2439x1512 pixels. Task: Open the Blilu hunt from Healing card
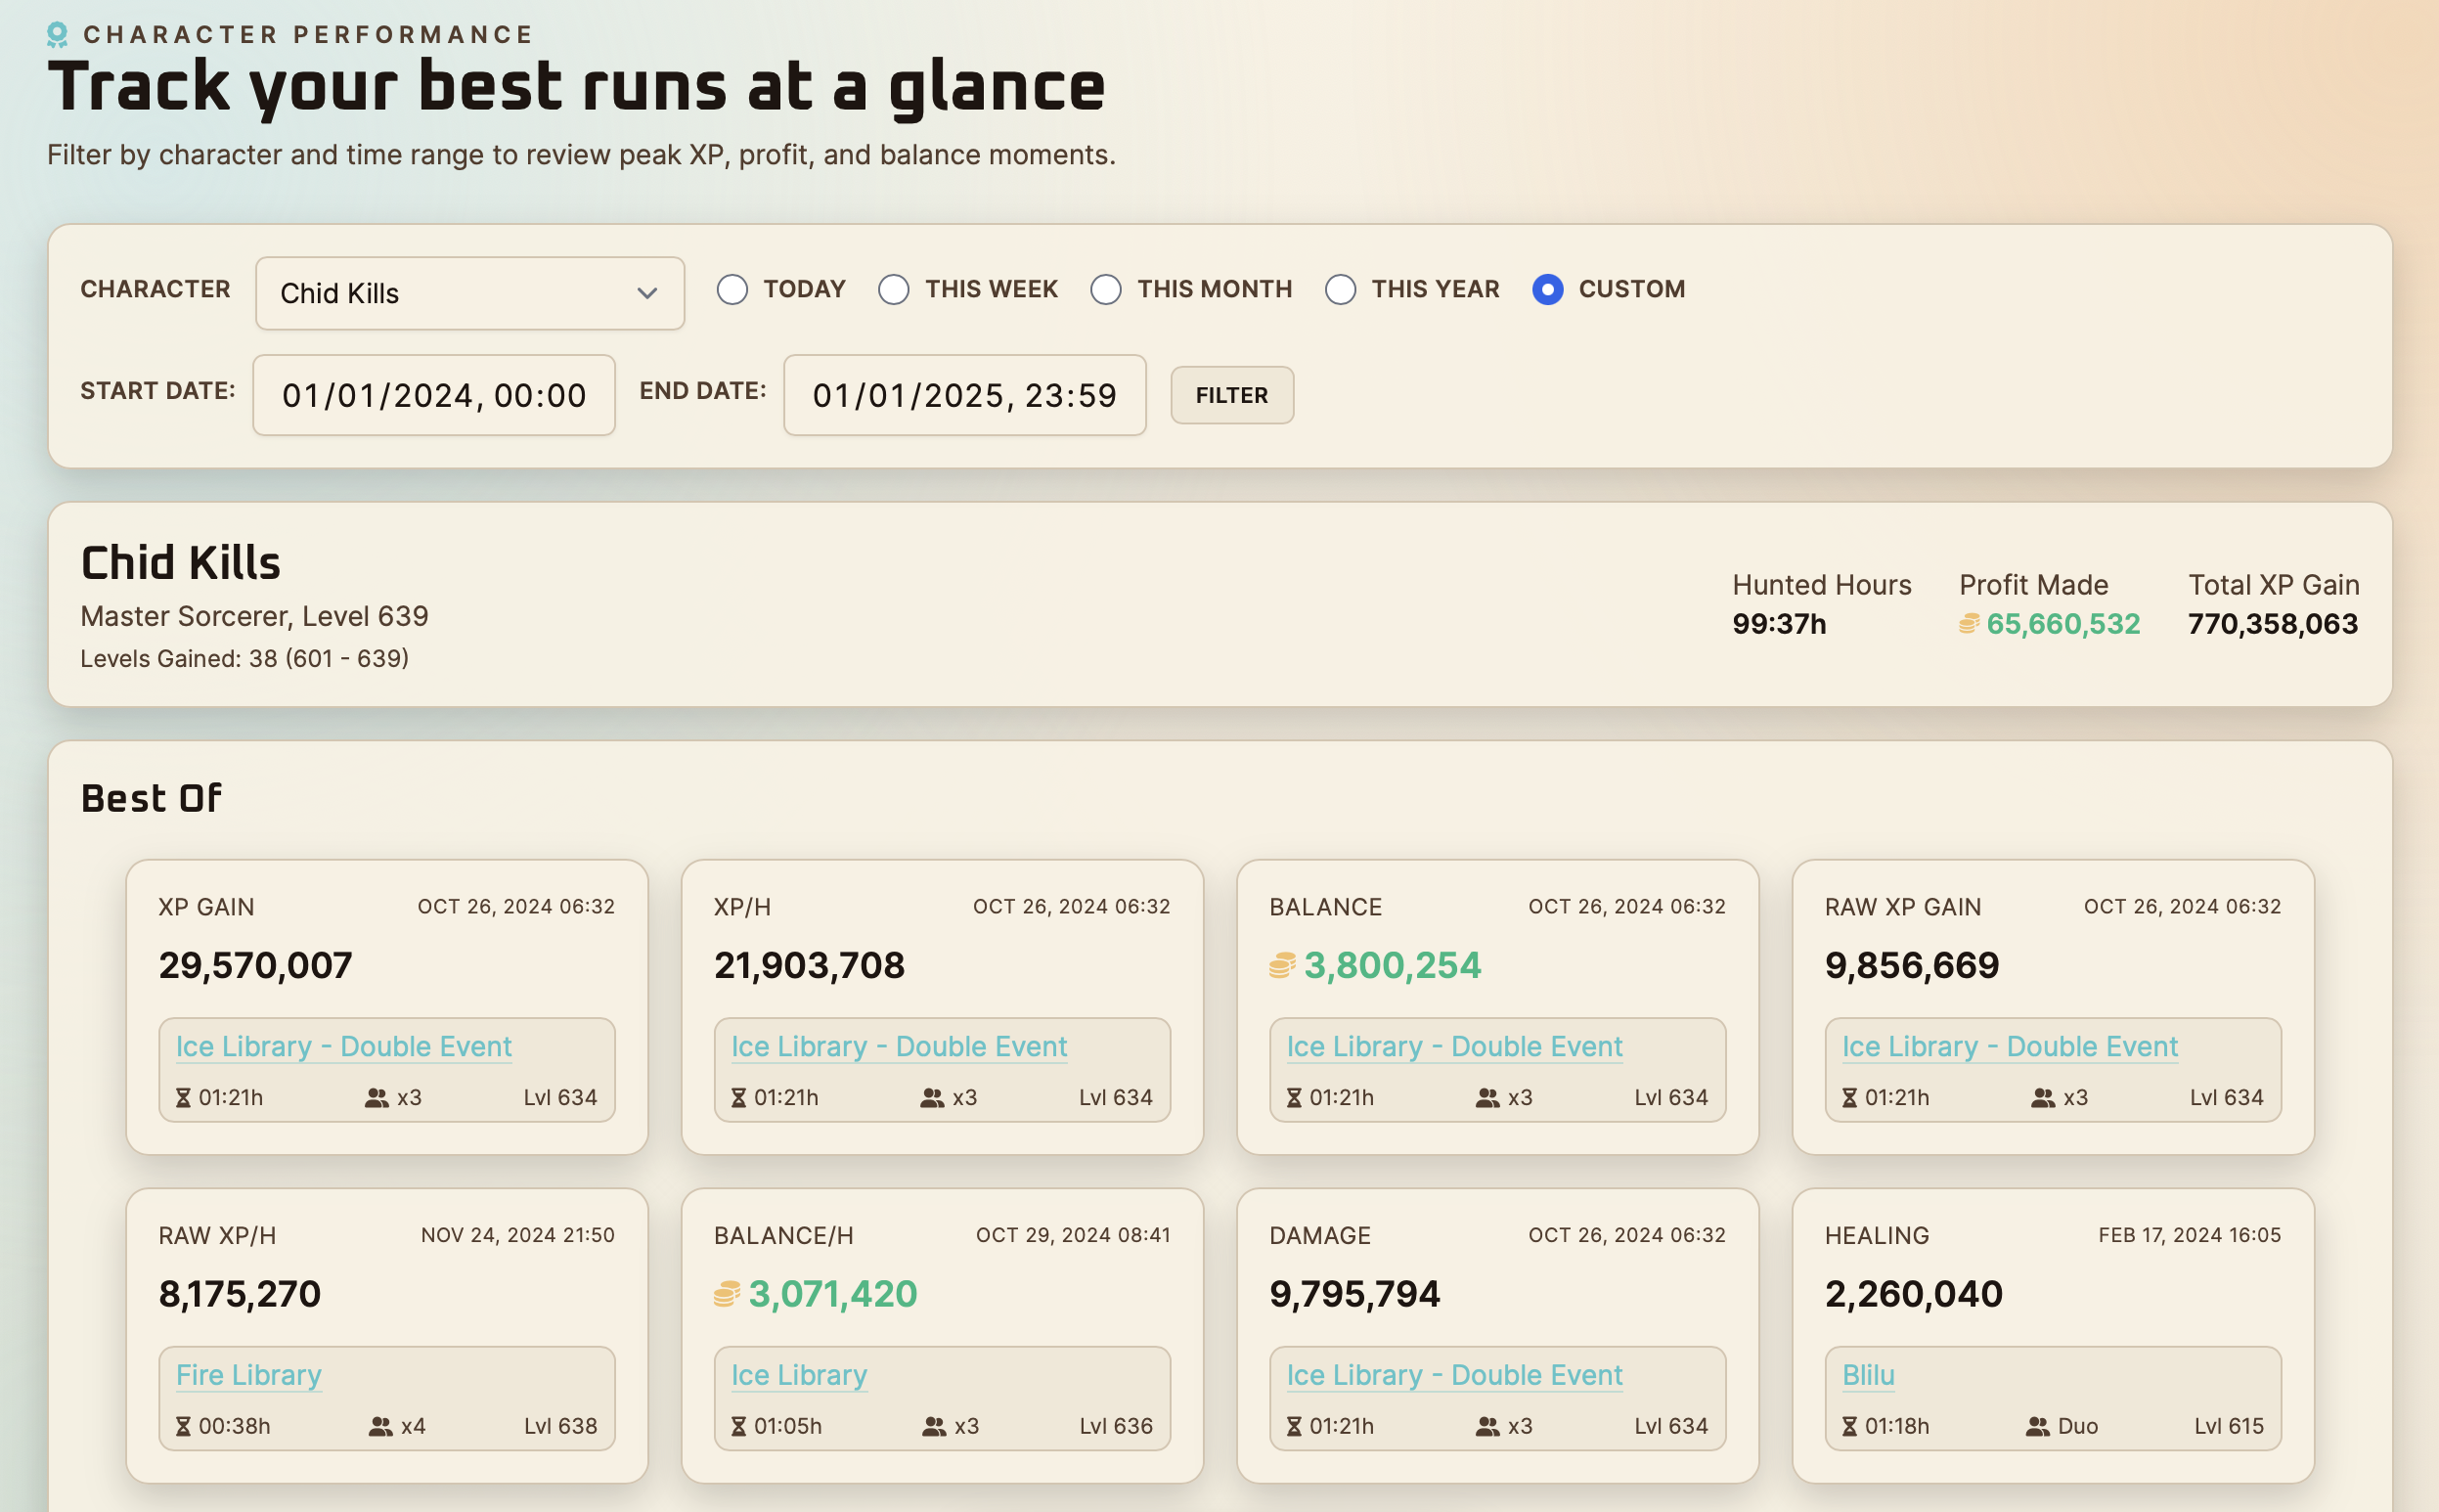pyautogui.click(x=1868, y=1374)
